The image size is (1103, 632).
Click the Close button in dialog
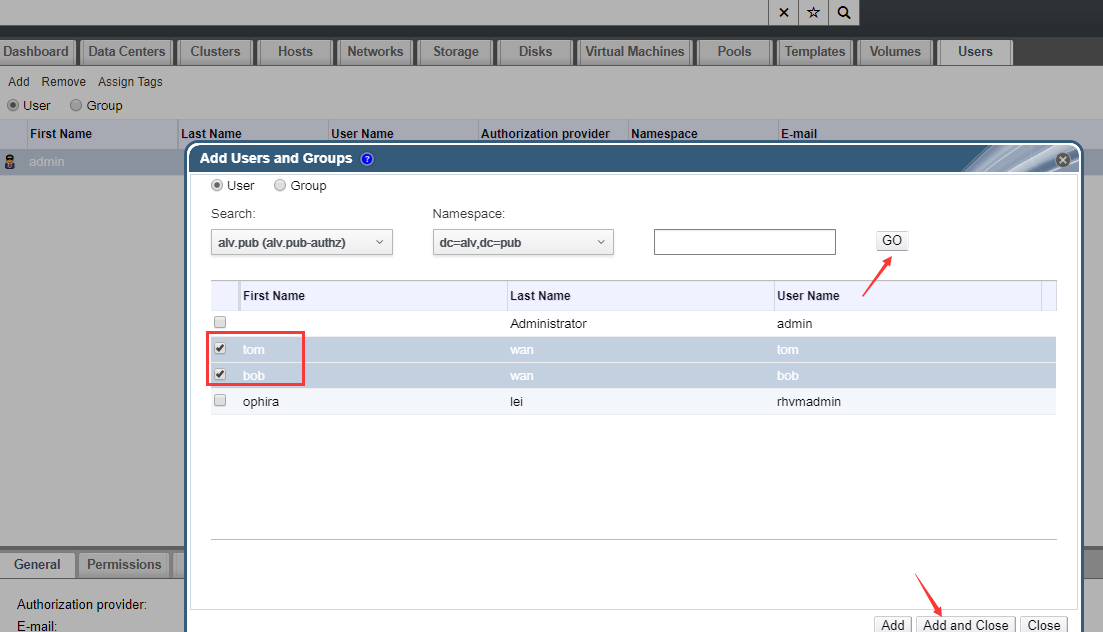pos(1044,625)
